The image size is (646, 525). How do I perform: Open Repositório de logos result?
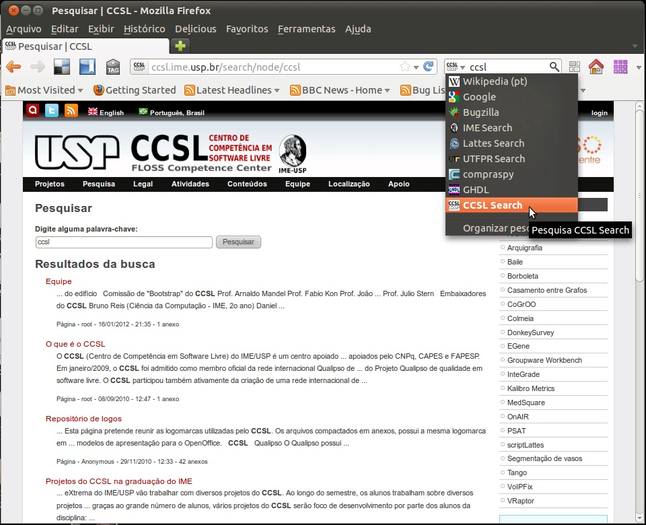(84, 419)
